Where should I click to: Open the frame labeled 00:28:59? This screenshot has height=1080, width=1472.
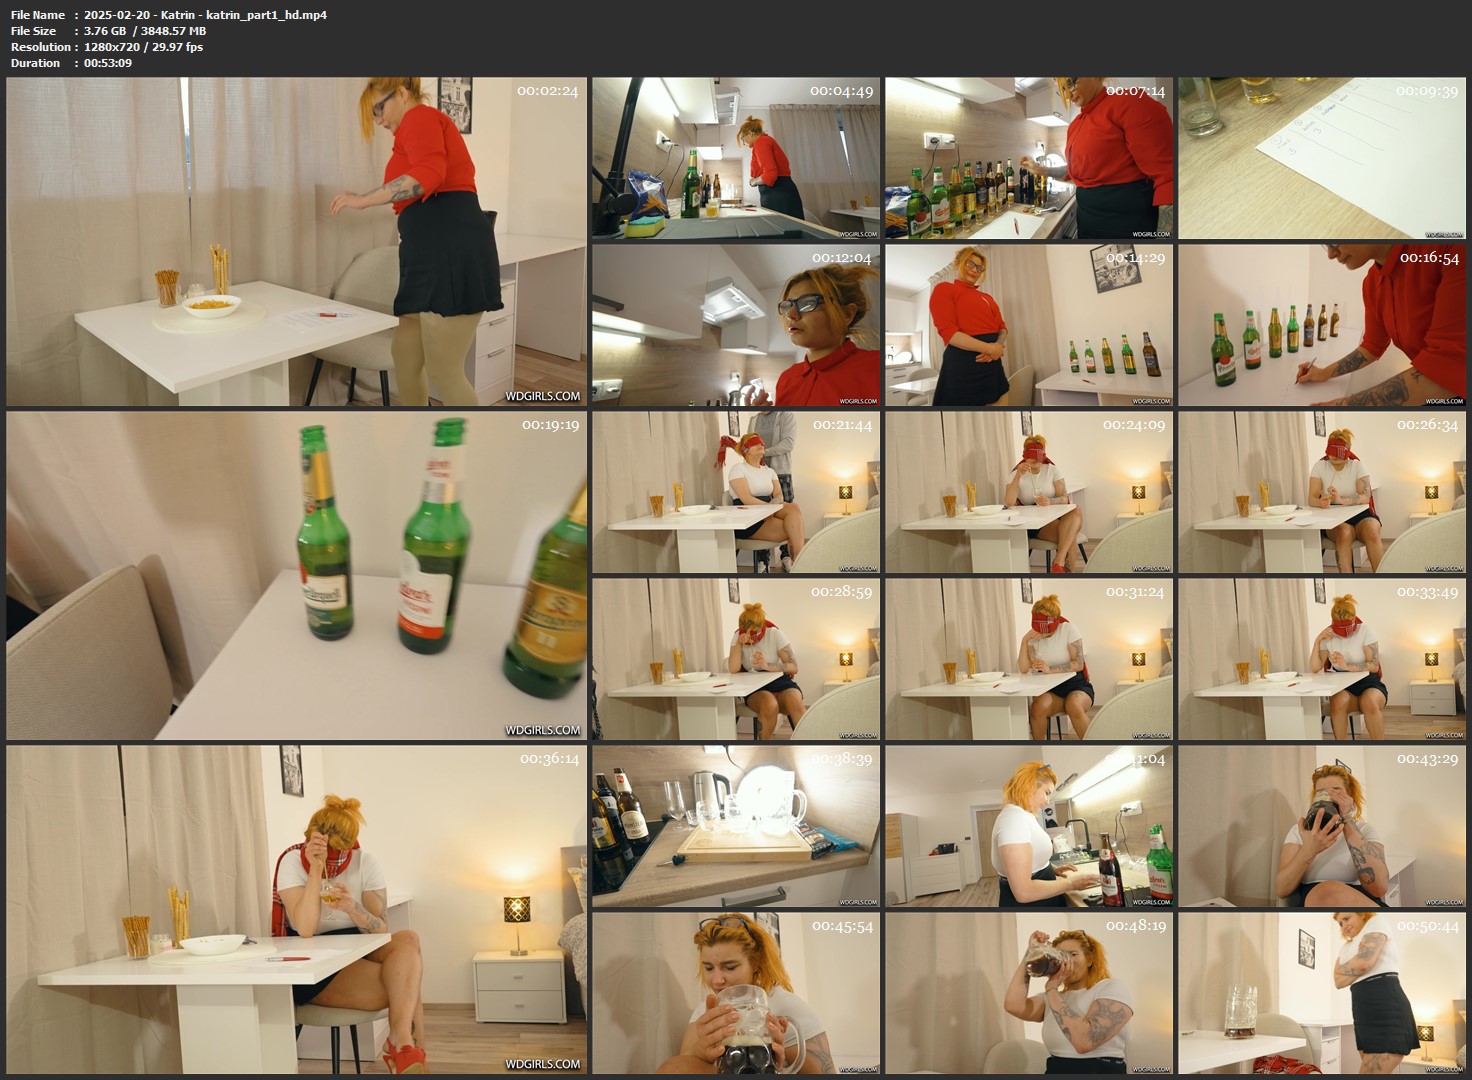coord(735,659)
